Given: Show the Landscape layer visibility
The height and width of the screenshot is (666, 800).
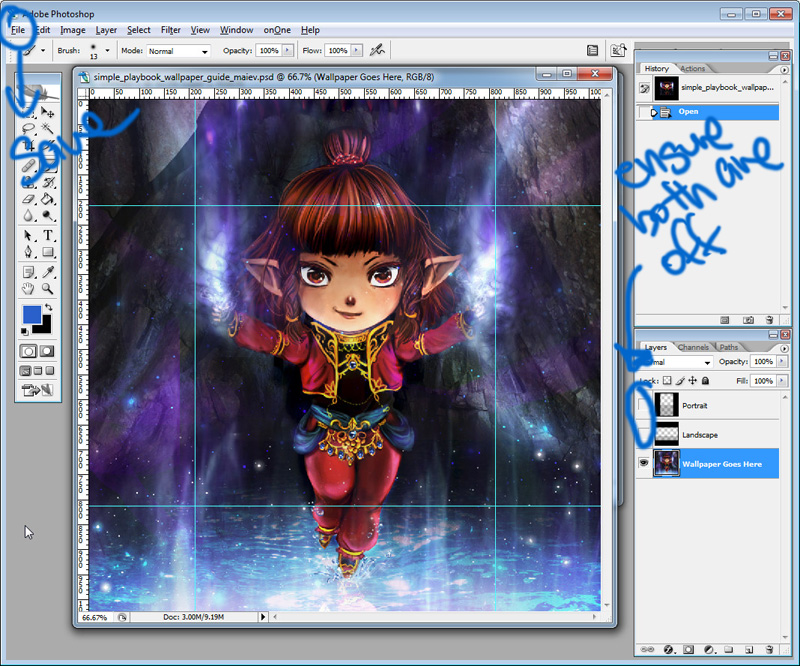Looking at the screenshot, I should click(x=644, y=434).
